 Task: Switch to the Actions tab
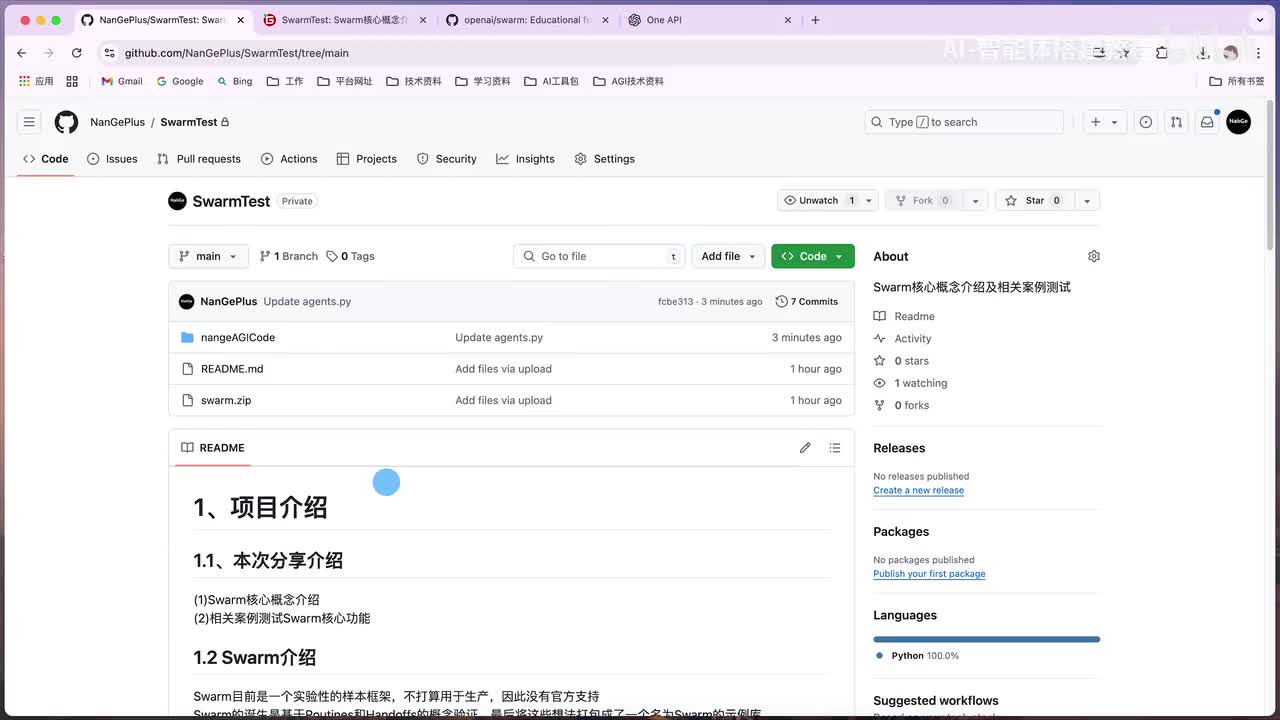click(289, 159)
